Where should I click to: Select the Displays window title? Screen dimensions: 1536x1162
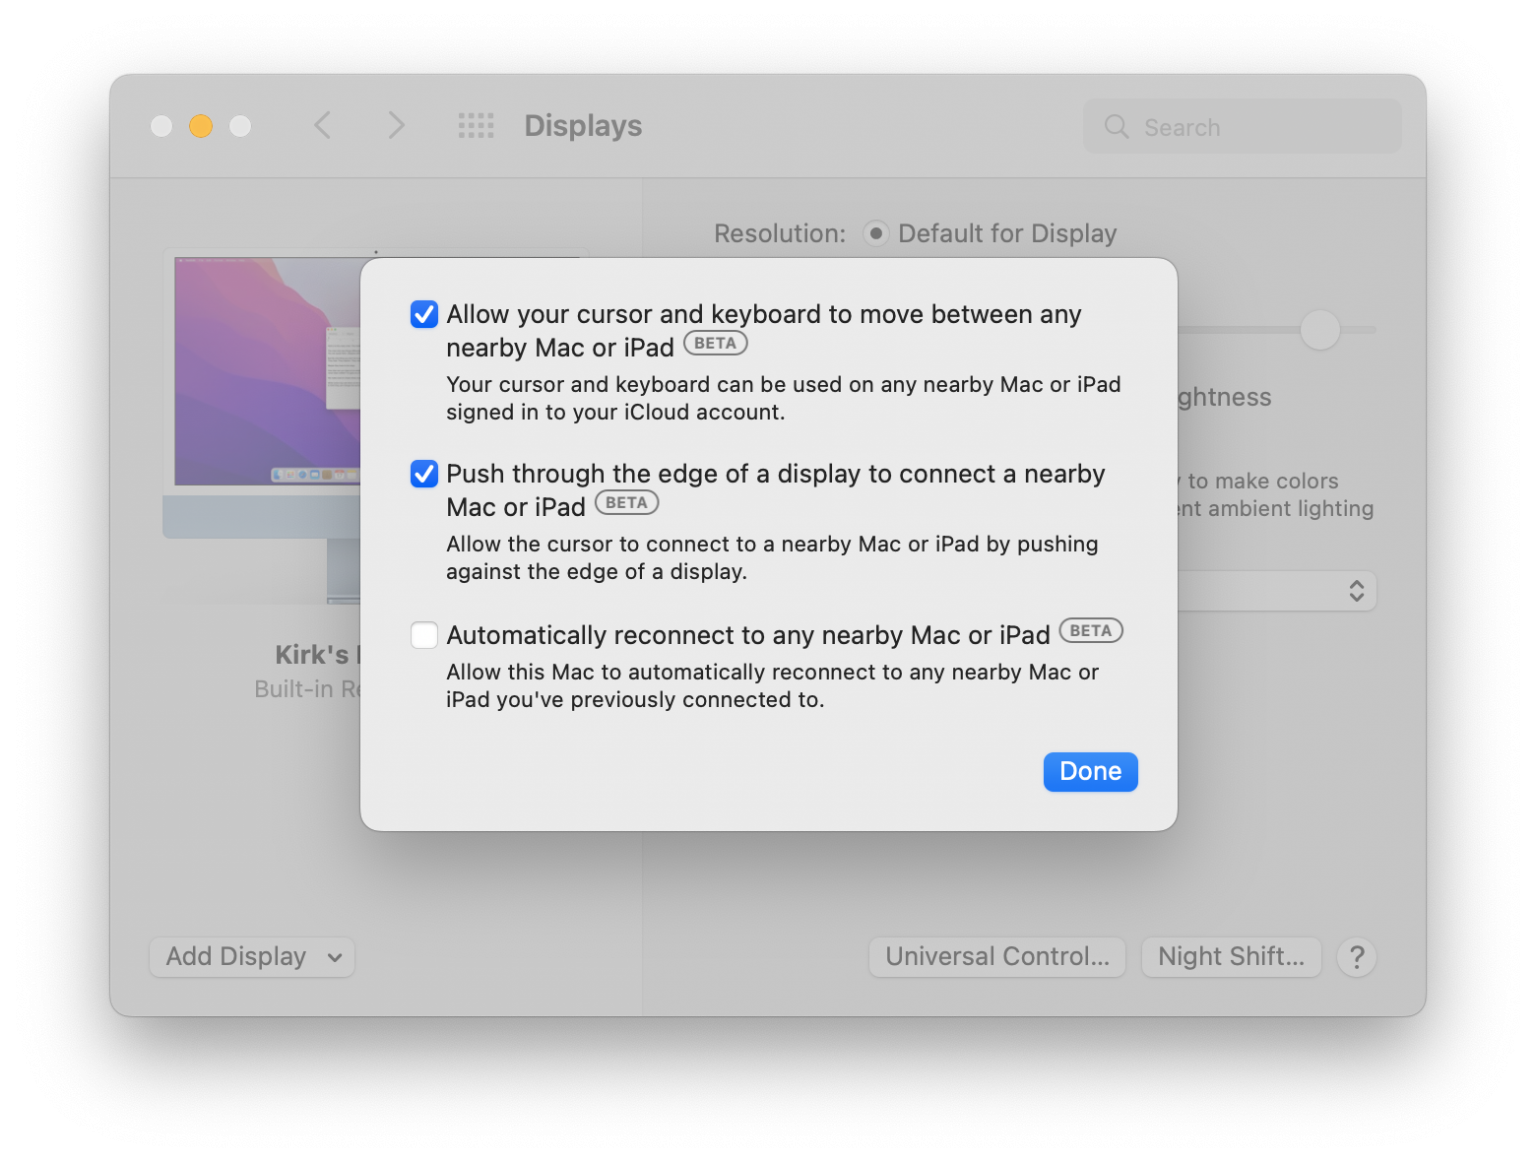(583, 125)
